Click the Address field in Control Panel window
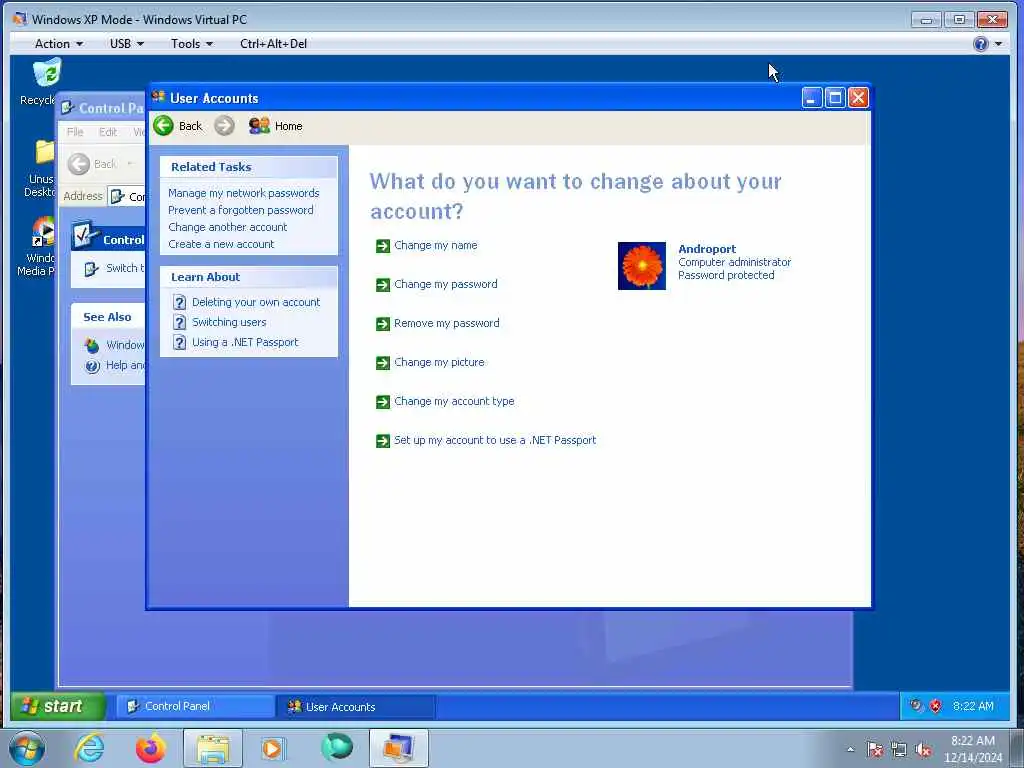Viewport: 1024px width, 768px height. click(127, 196)
